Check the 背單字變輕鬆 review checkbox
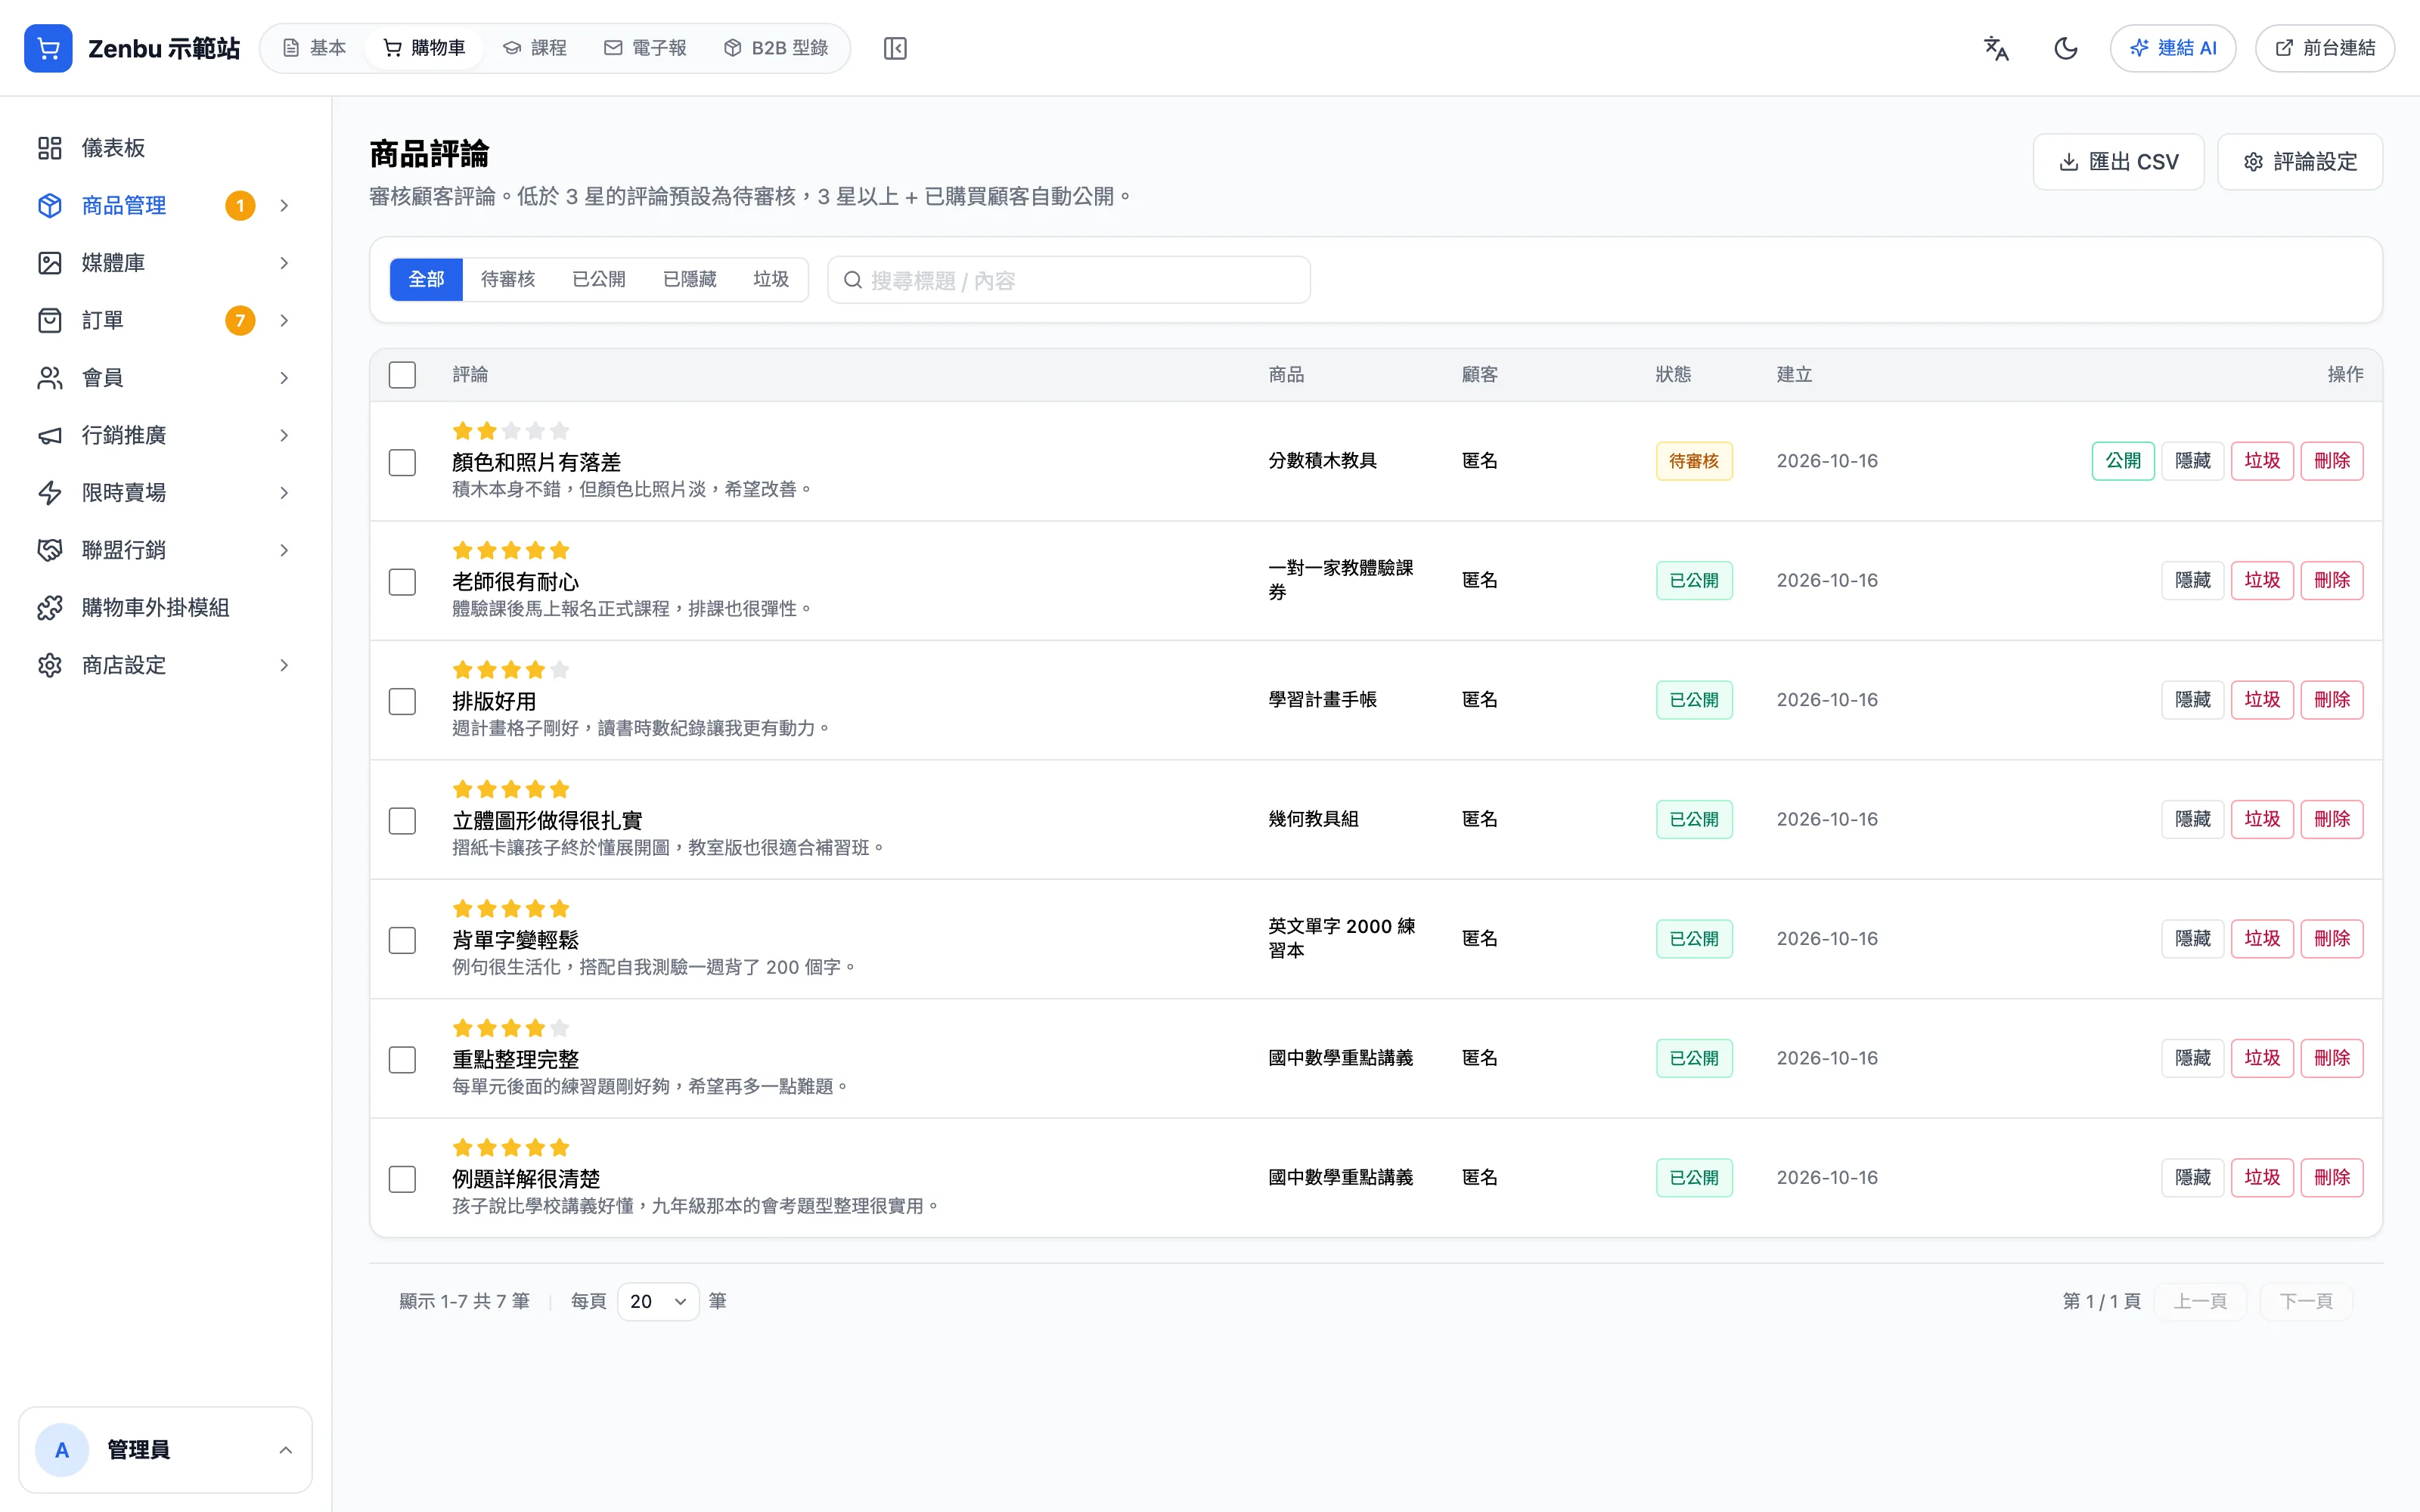The width and height of the screenshot is (2420, 1512). pyautogui.click(x=402, y=941)
